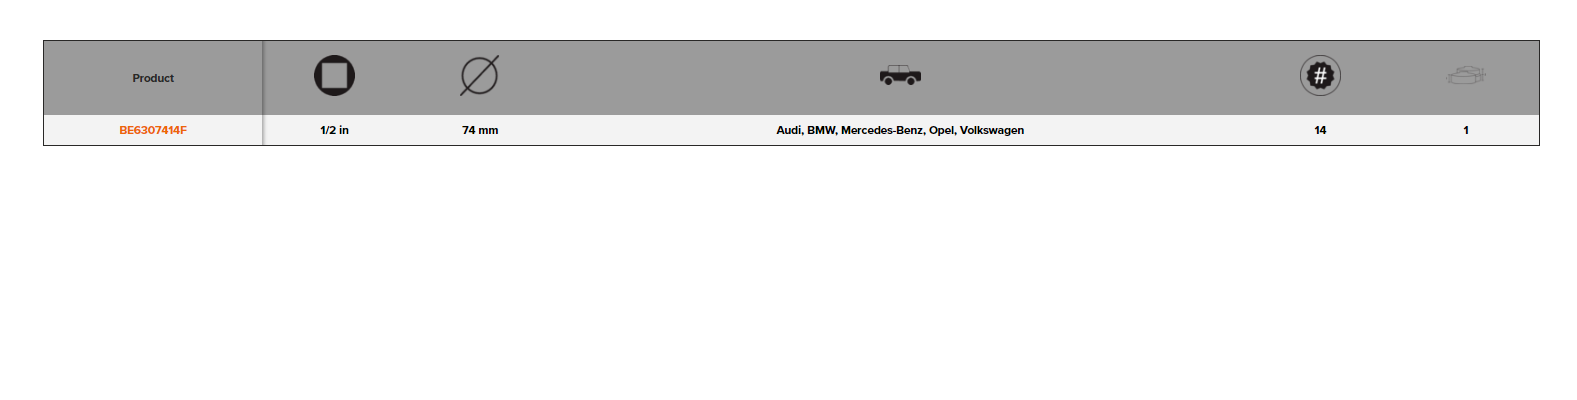The image size is (1577, 400).
Task: Click the vehicle compatibility car icon
Action: point(900,75)
